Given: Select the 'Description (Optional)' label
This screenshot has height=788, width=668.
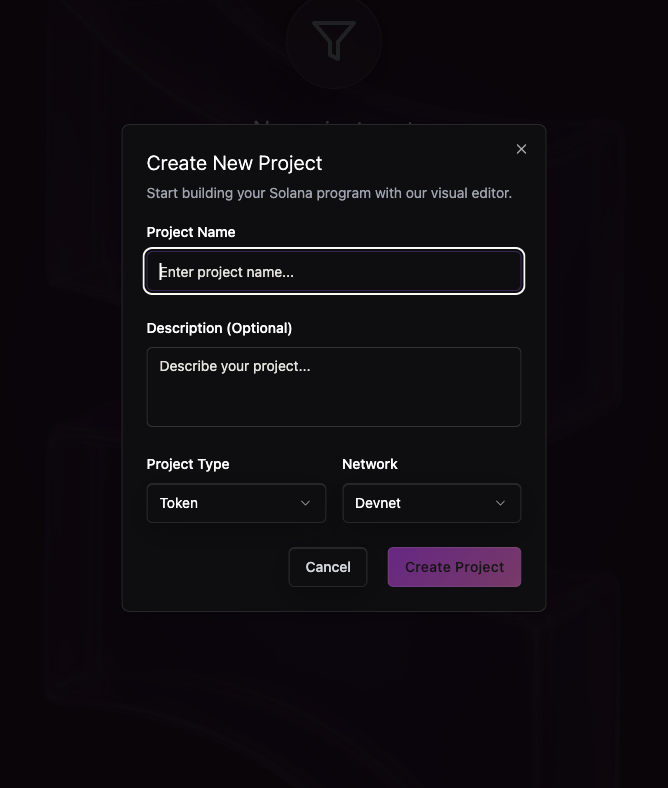Looking at the screenshot, I should pyautogui.click(x=219, y=328).
